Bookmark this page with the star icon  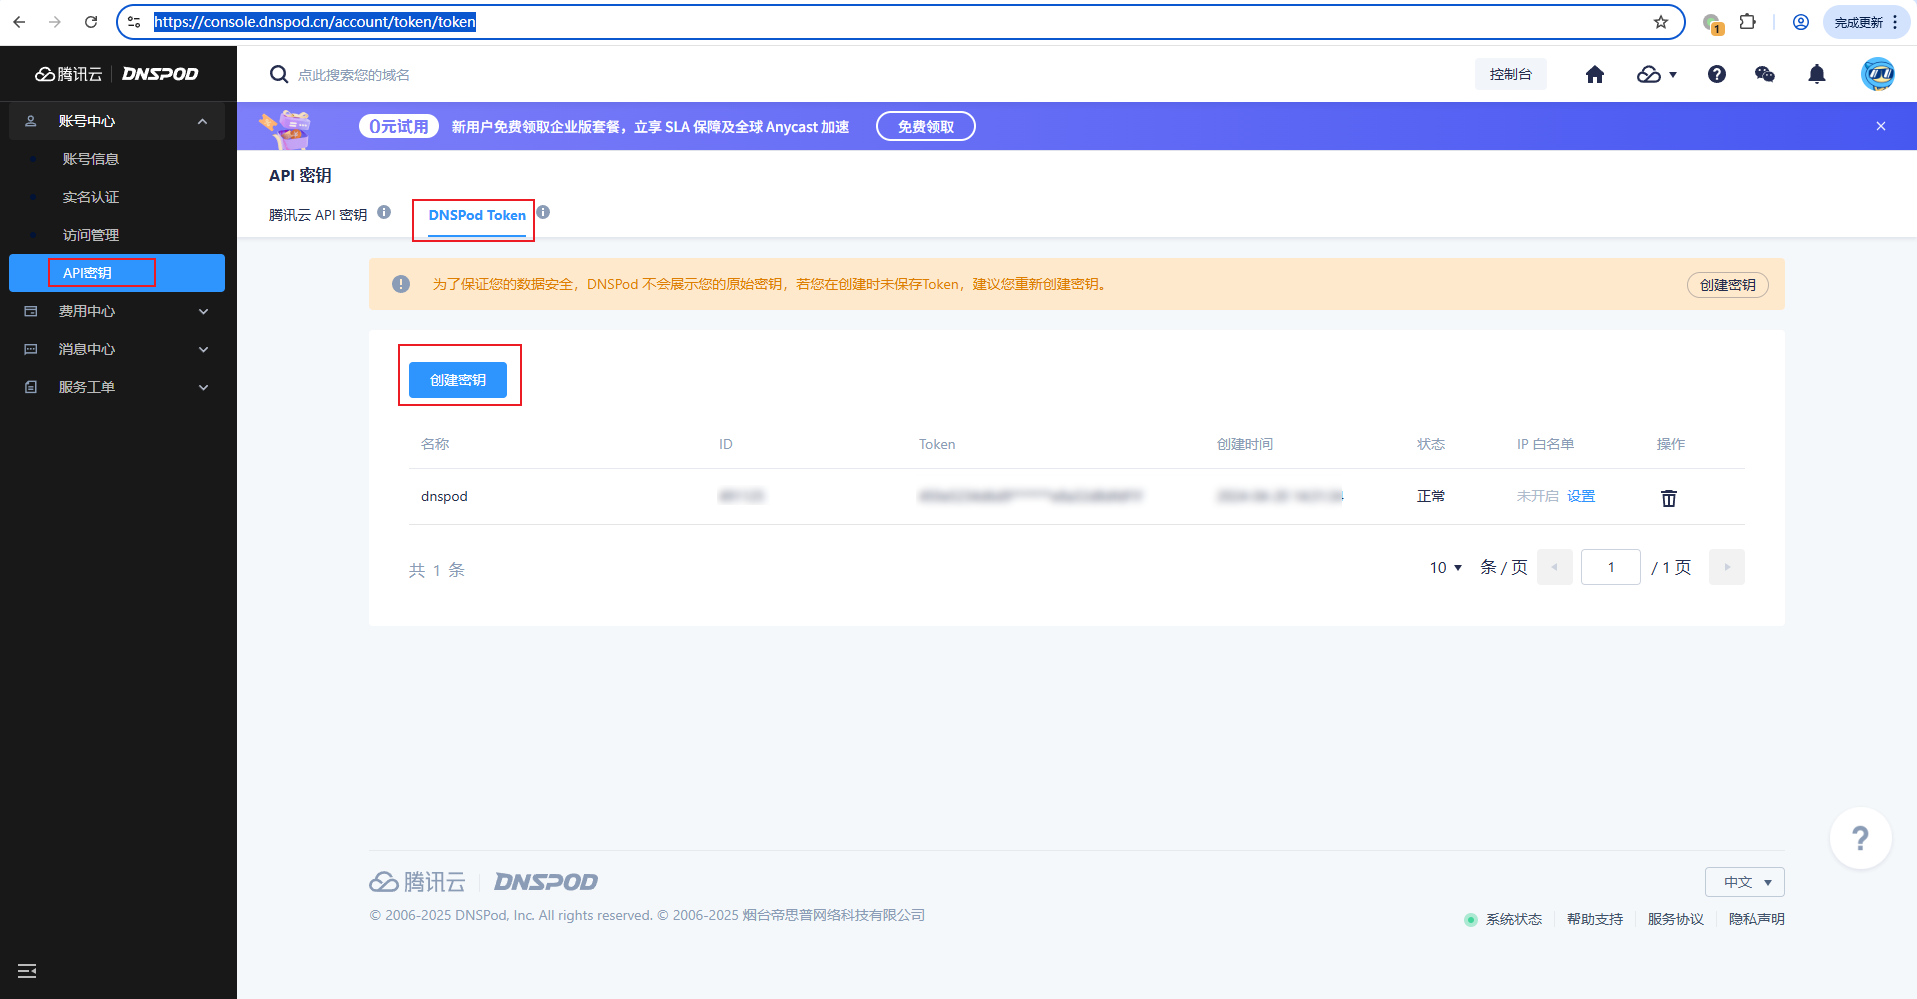point(1661,22)
